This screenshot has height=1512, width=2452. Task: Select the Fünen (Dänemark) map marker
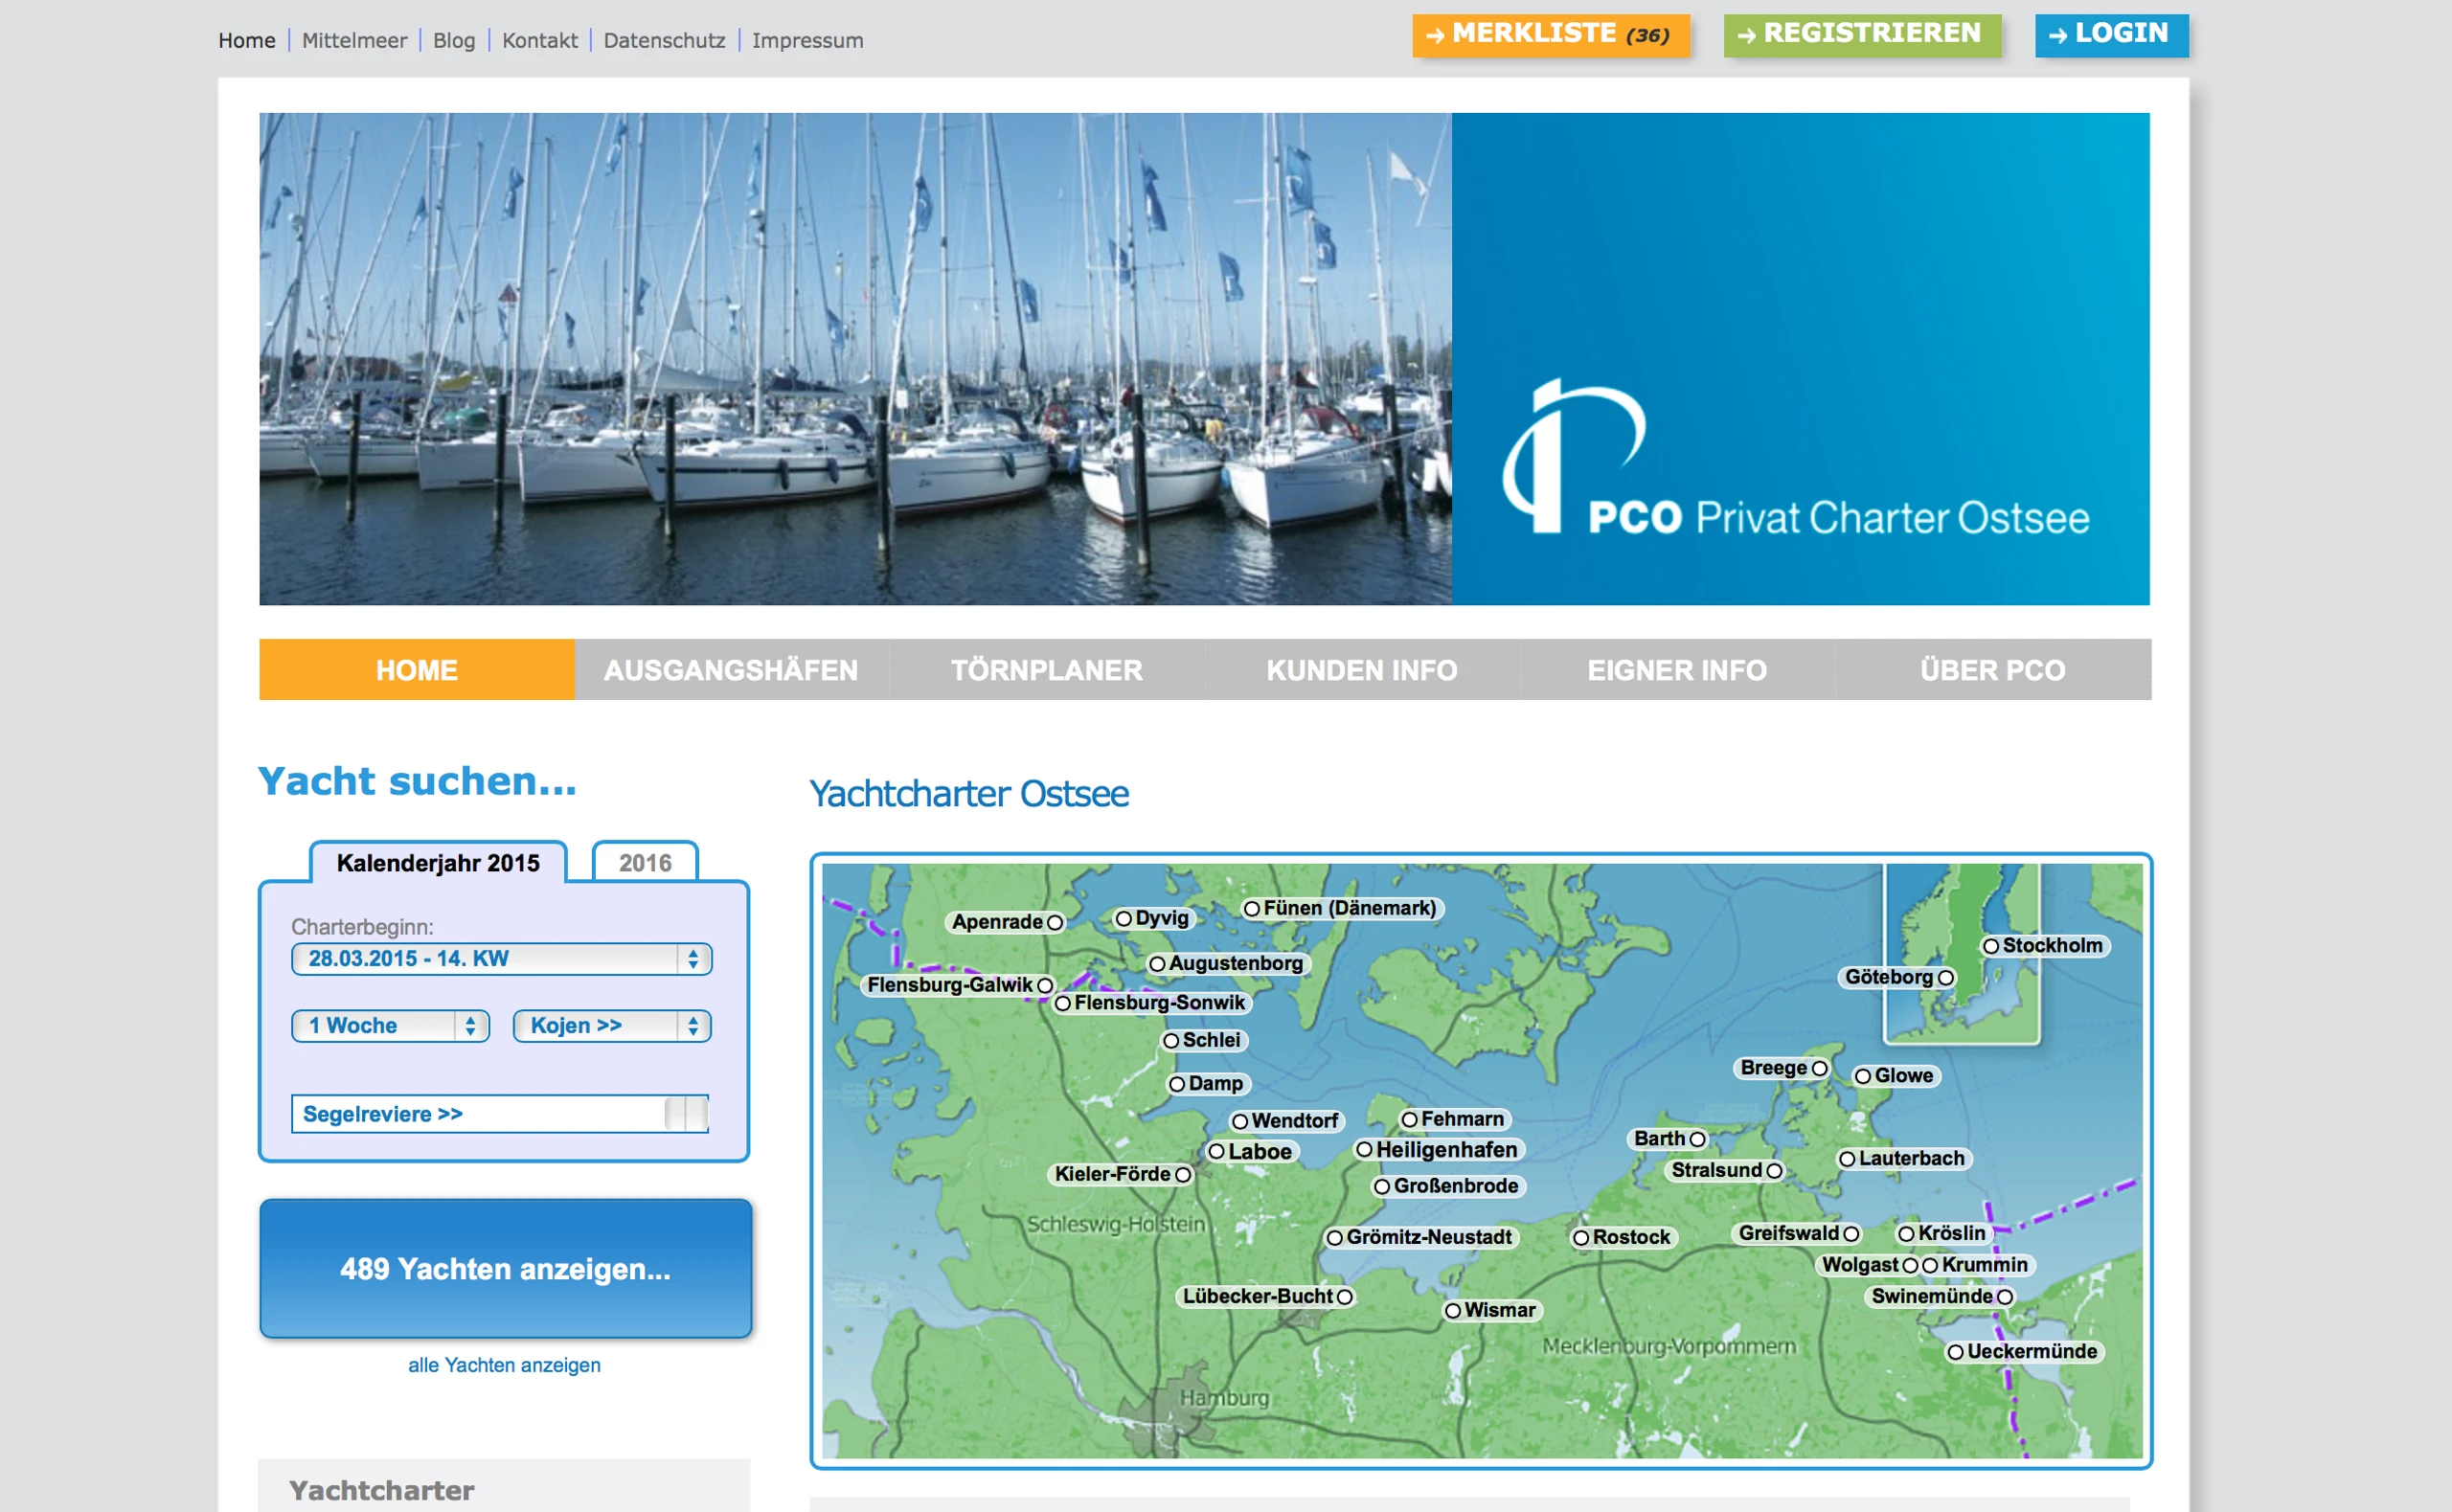tap(1253, 908)
